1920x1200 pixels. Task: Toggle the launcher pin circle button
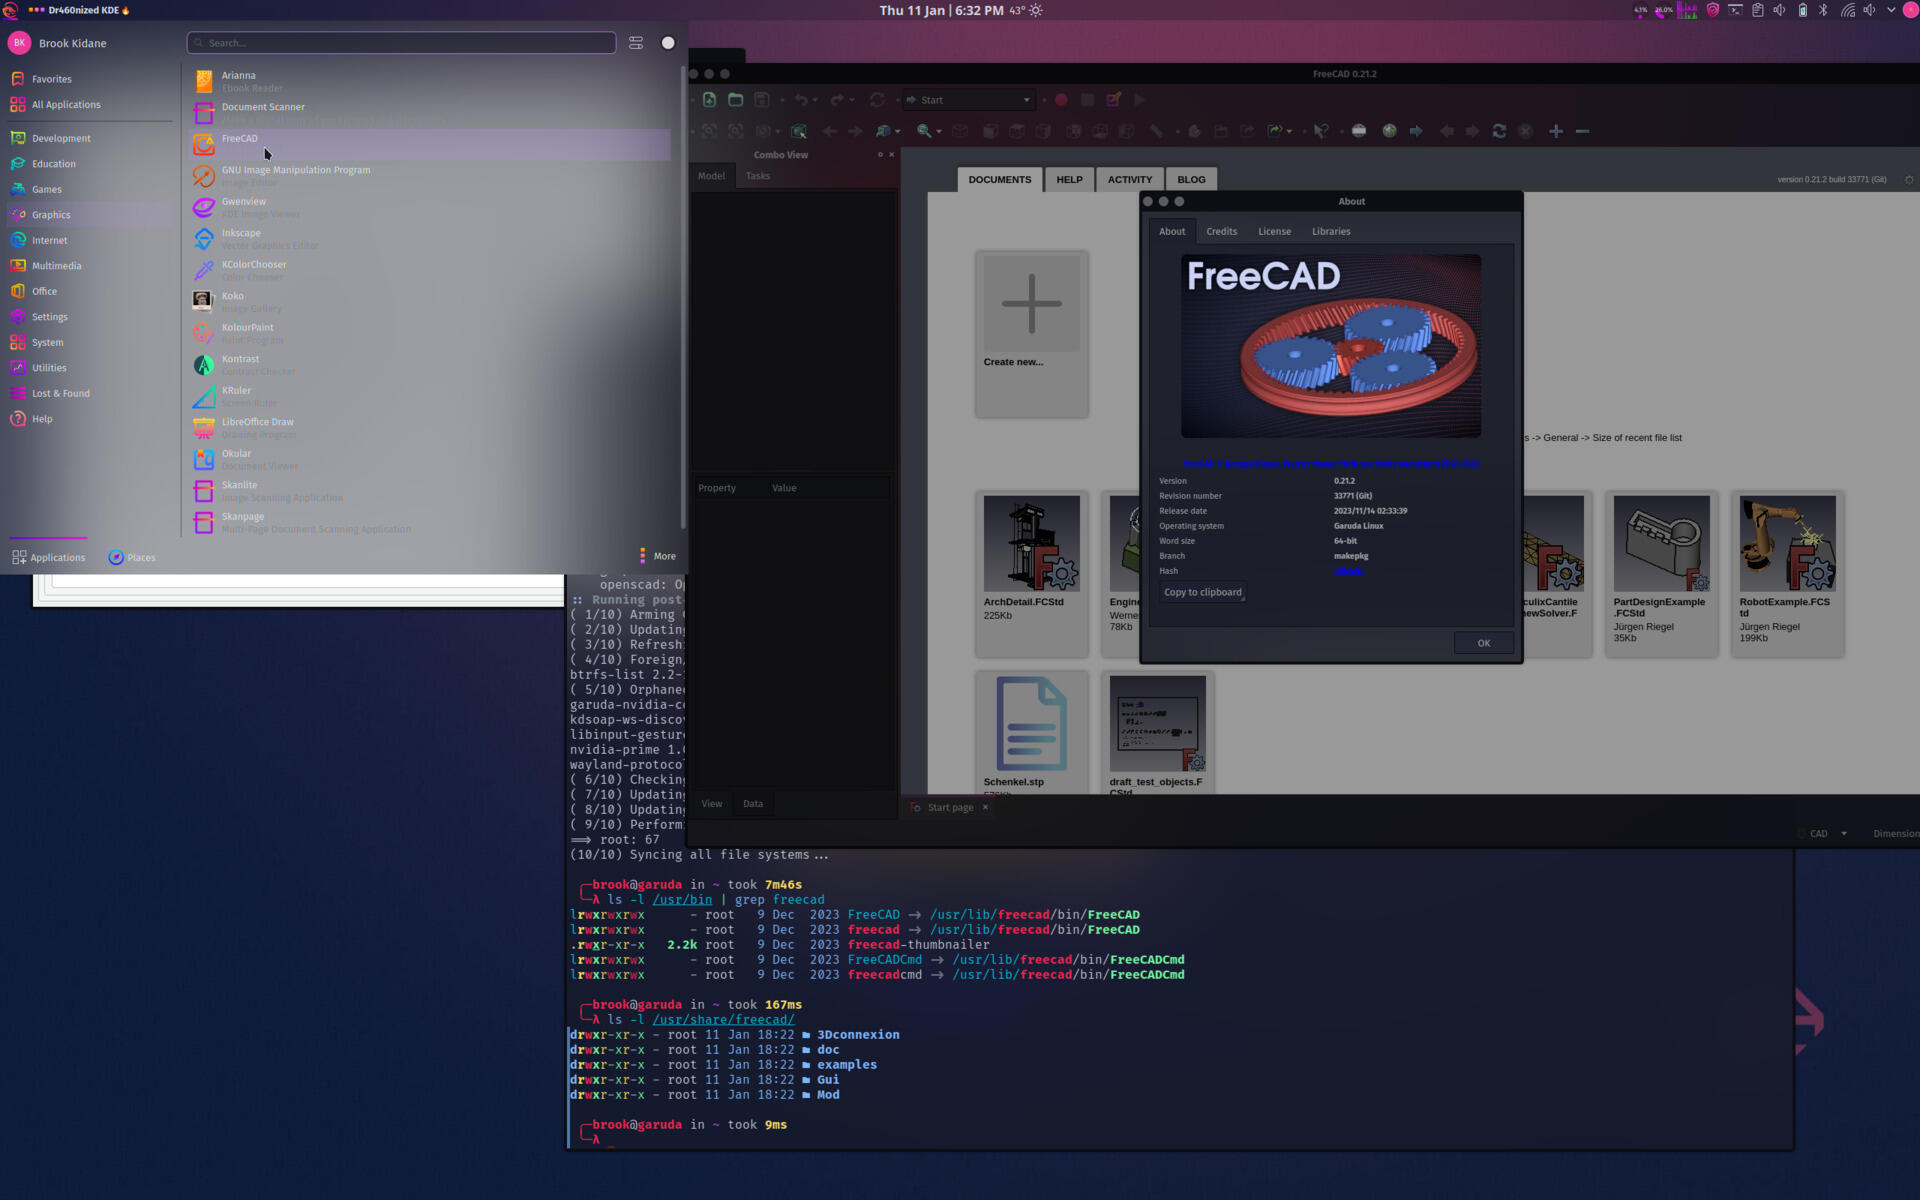pyautogui.click(x=668, y=43)
